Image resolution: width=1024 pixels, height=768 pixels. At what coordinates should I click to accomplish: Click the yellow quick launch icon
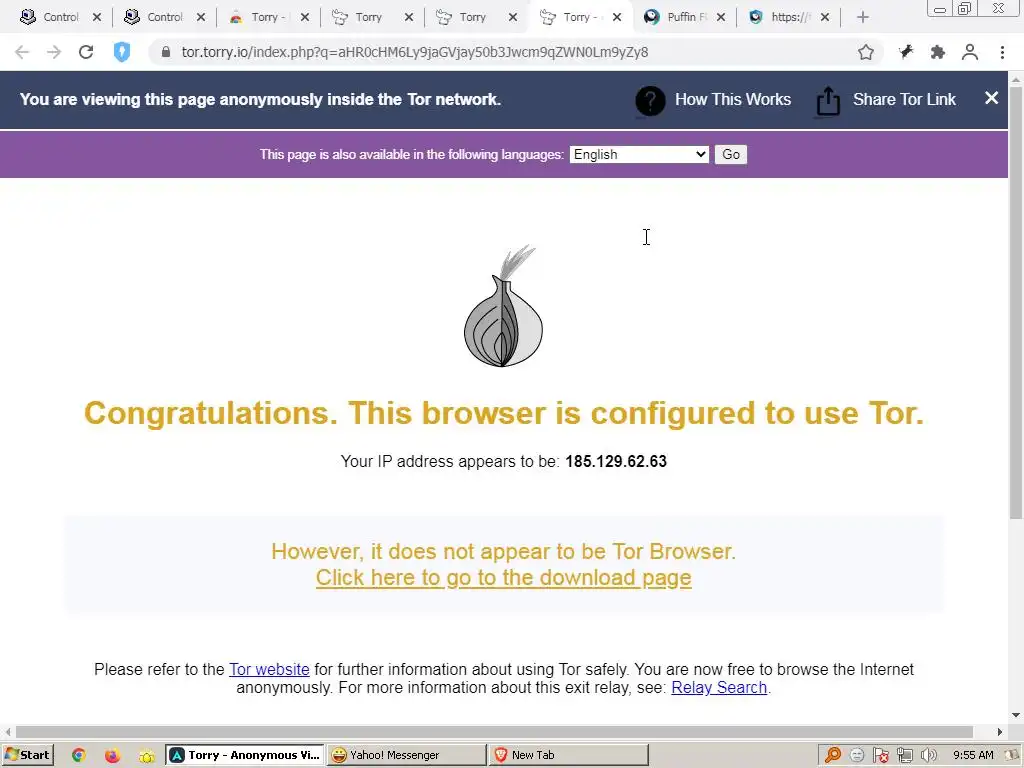pyautogui.click(x=146, y=756)
